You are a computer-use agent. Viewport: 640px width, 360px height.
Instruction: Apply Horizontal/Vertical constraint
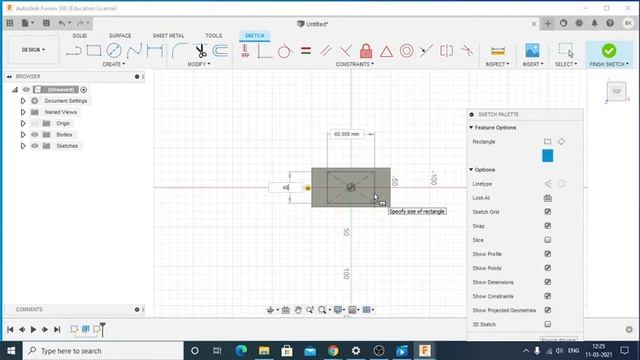click(245, 51)
